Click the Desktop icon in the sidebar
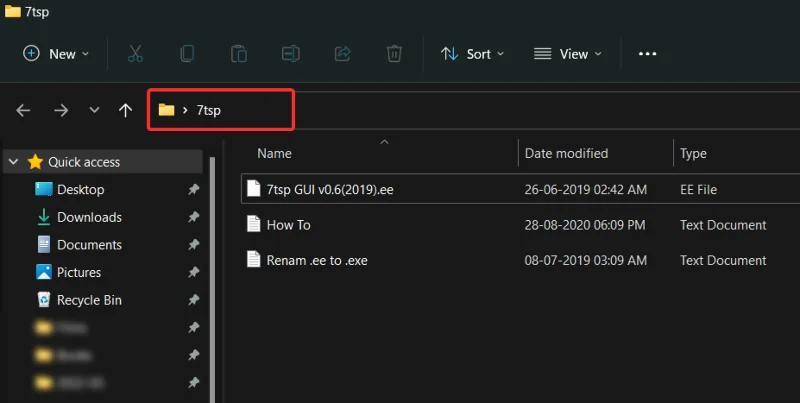 pos(44,189)
